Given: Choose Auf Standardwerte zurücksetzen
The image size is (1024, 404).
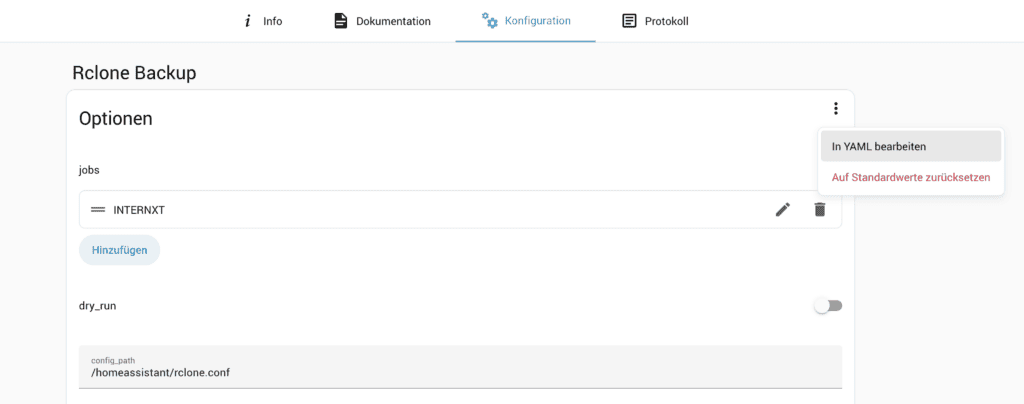Looking at the screenshot, I should coord(910,177).
